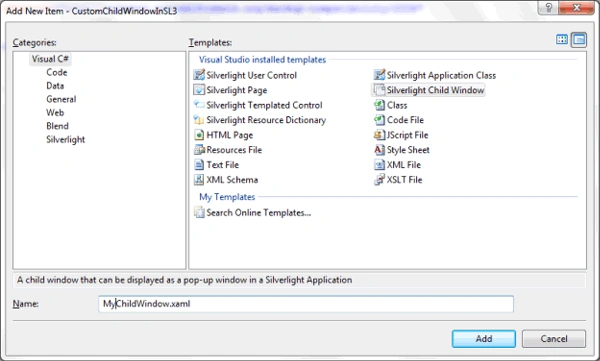Image resolution: width=600 pixels, height=361 pixels.
Task: Select the Silverlight Page template icon
Action: [199, 90]
